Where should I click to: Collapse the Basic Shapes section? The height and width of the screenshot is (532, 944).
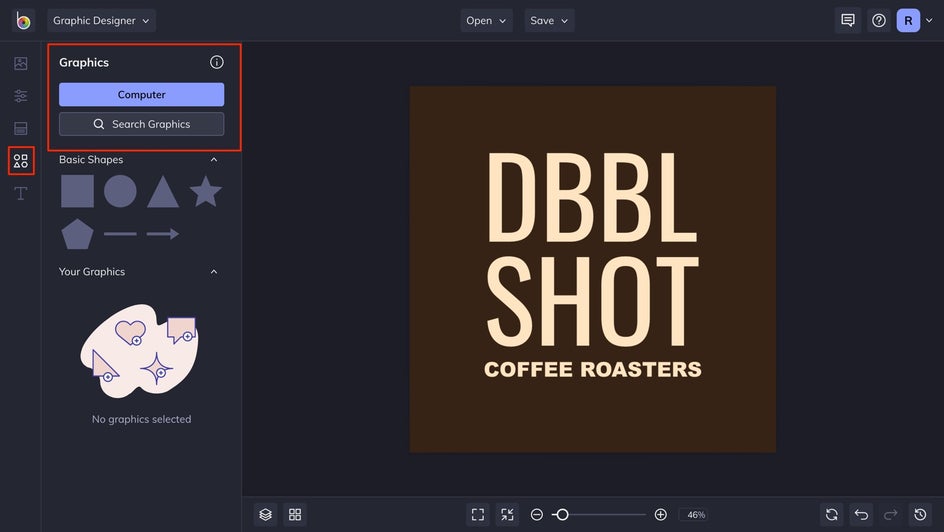pos(214,159)
